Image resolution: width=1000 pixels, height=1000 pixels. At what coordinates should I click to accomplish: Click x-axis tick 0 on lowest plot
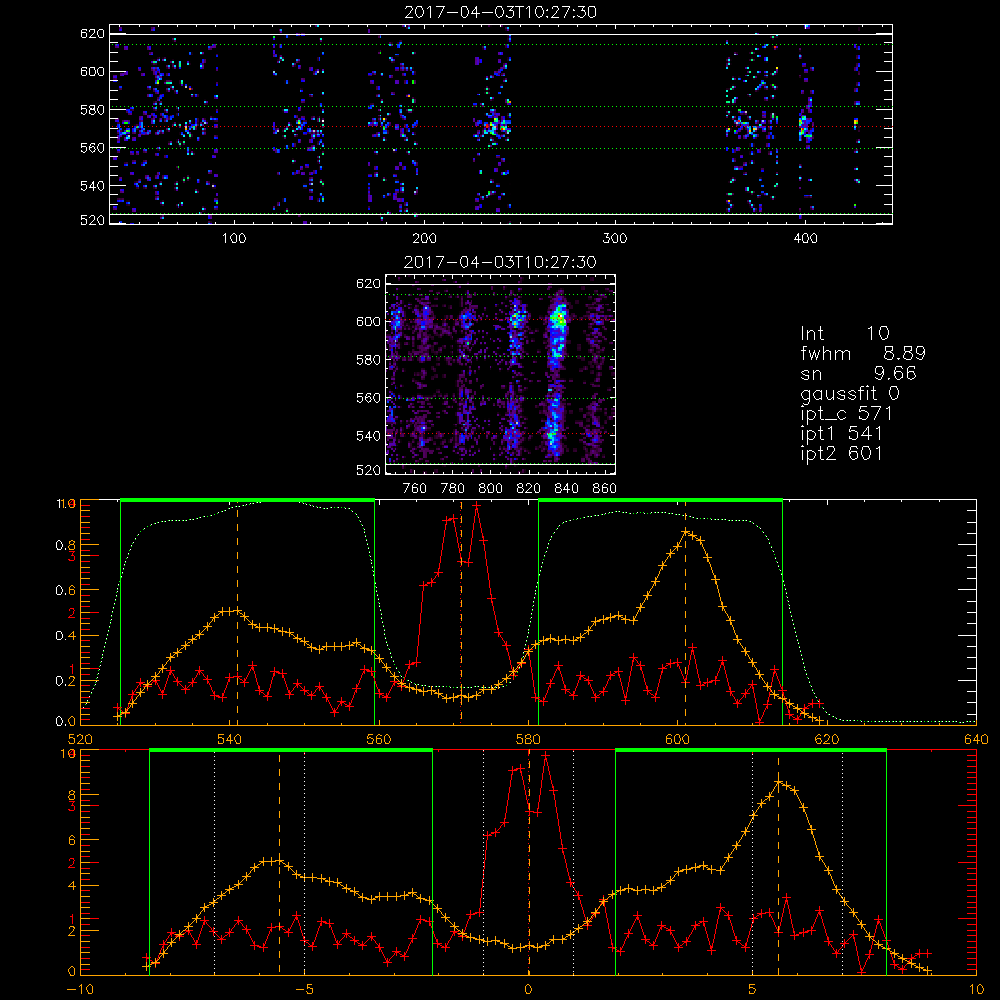[x=528, y=990]
